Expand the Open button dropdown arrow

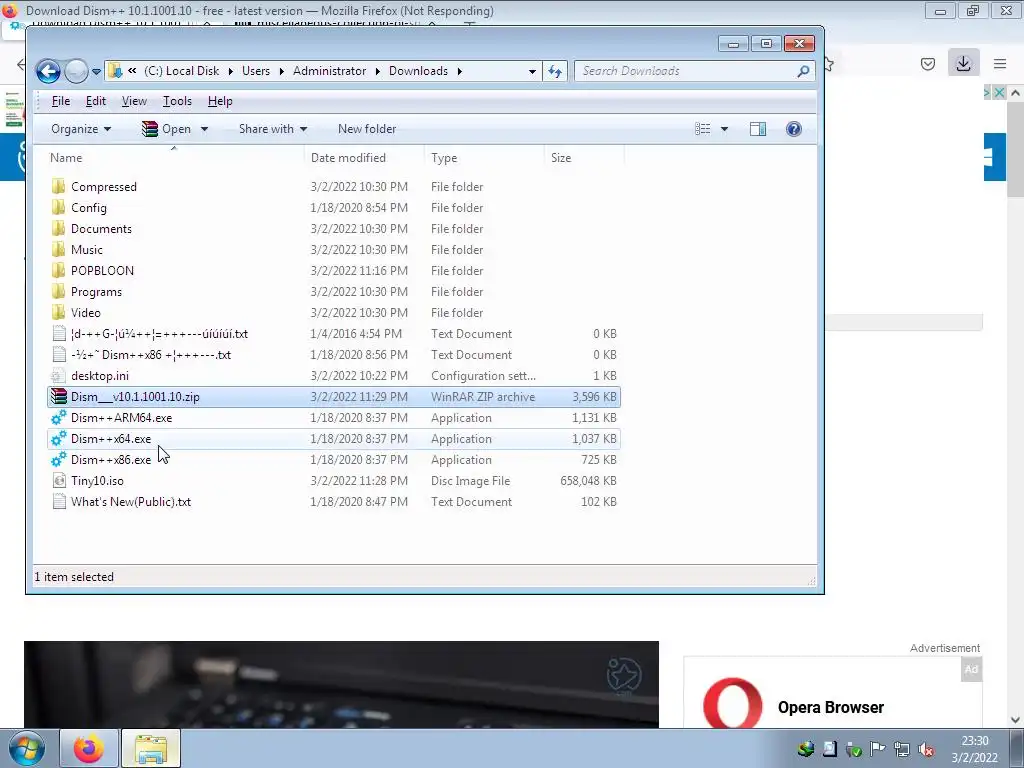[204, 129]
